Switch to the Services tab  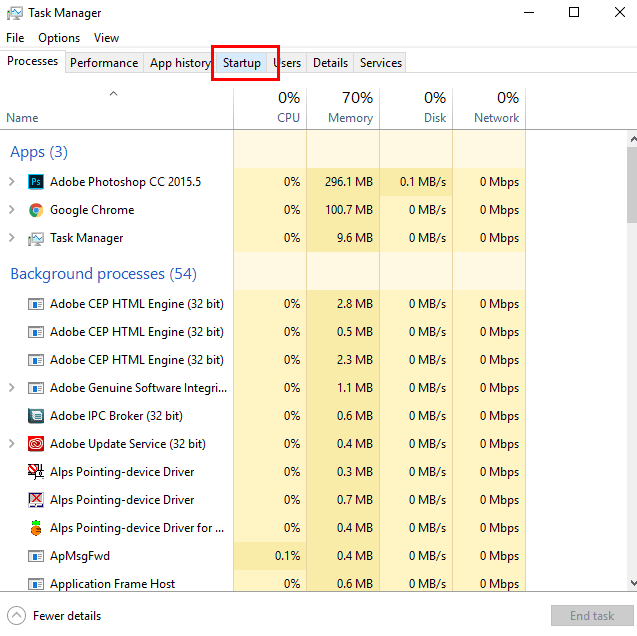(380, 63)
